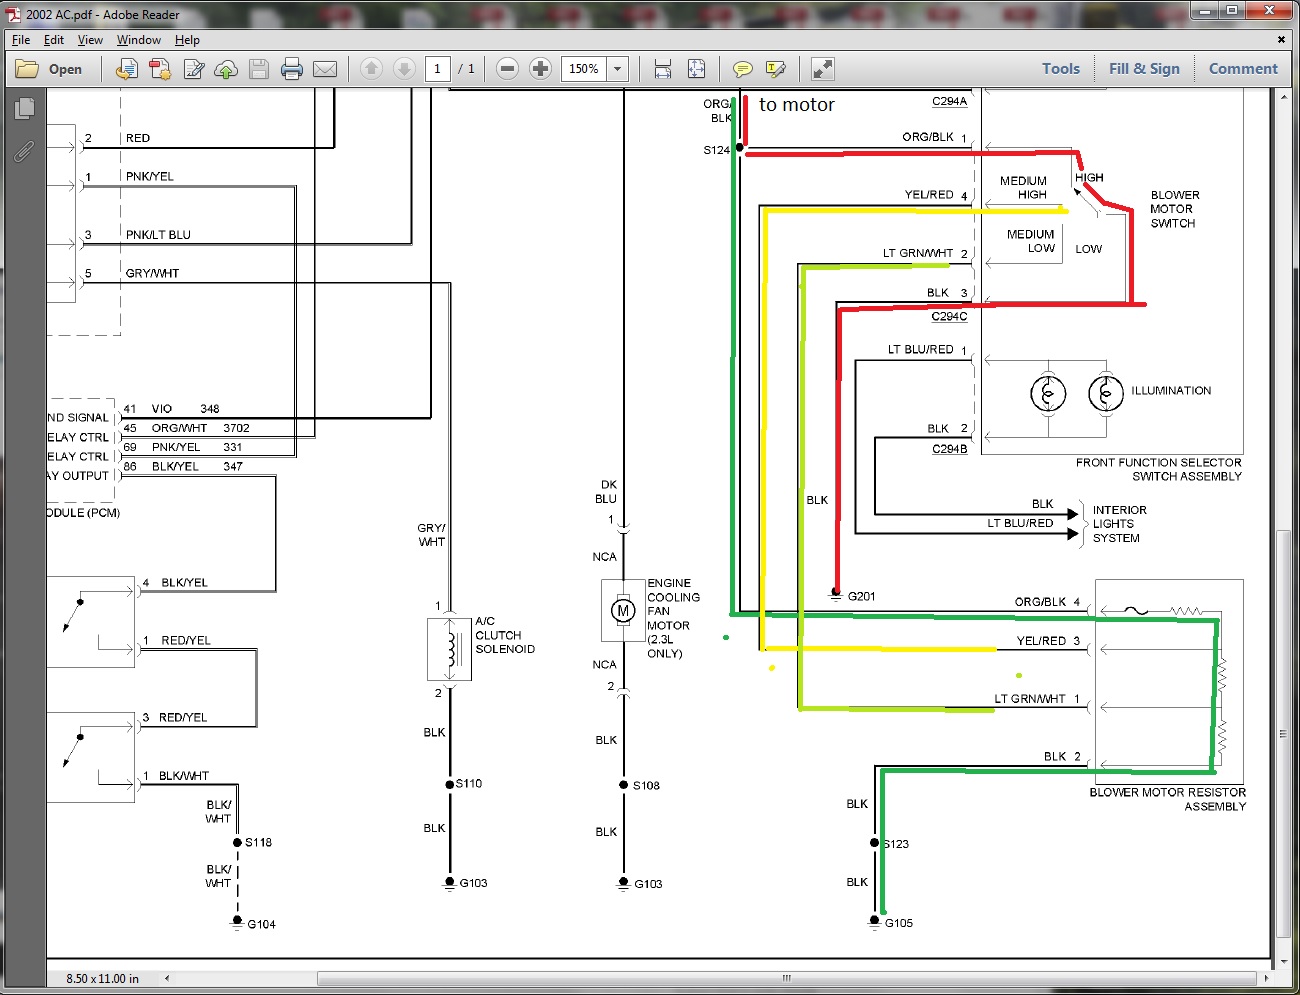Click the print document icon
Viewport: 1300px width, 995px height.
click(292, 69)
